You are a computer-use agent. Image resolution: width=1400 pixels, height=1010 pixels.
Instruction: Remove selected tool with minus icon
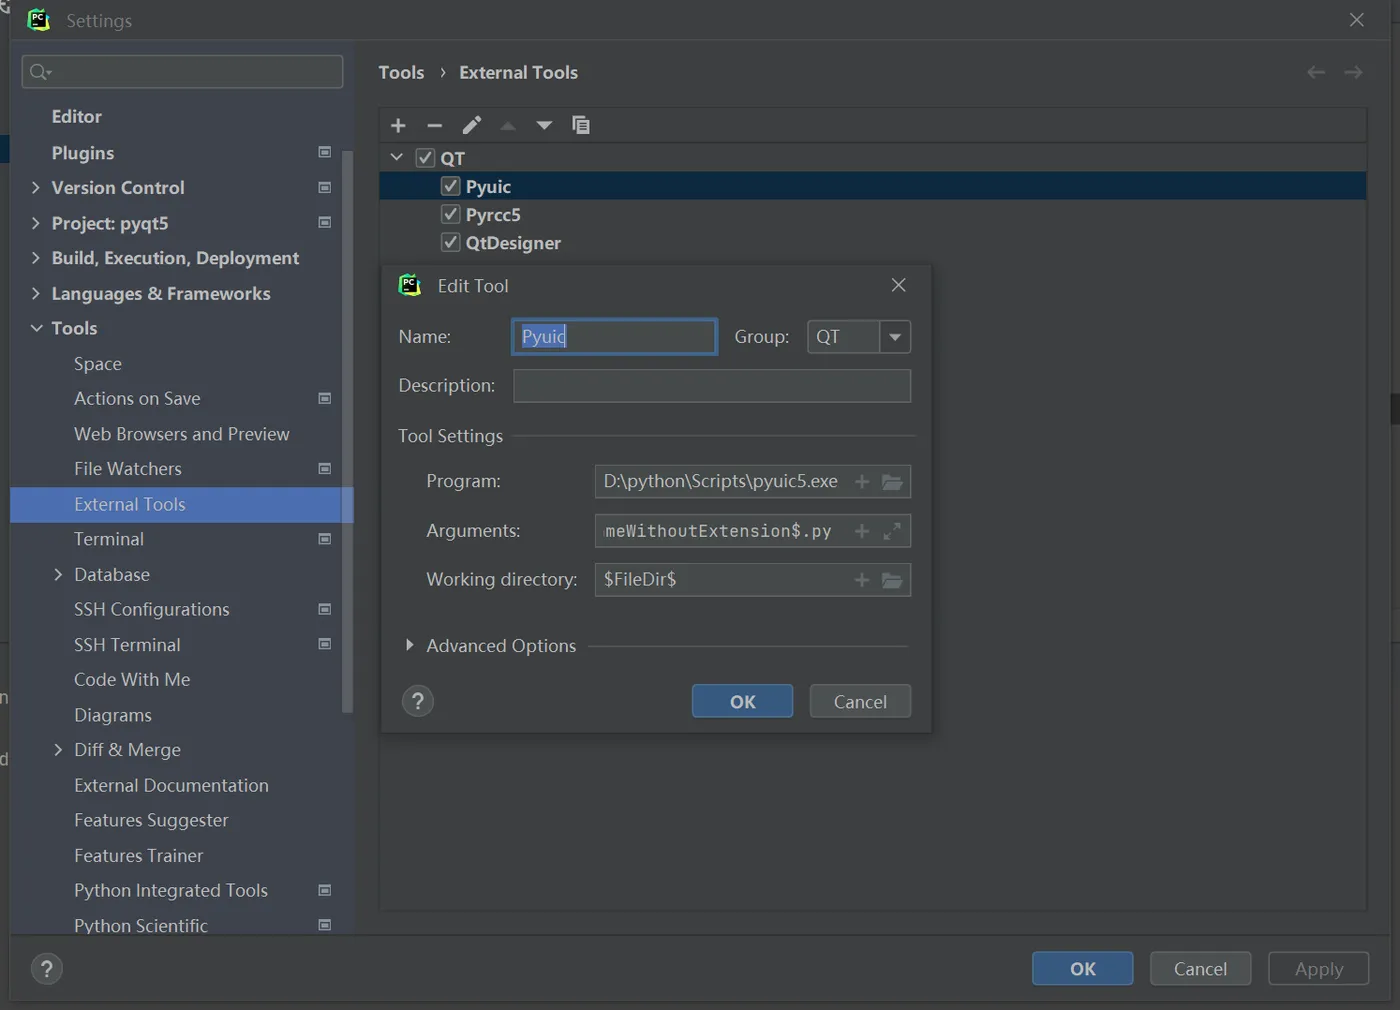[434, 125]
